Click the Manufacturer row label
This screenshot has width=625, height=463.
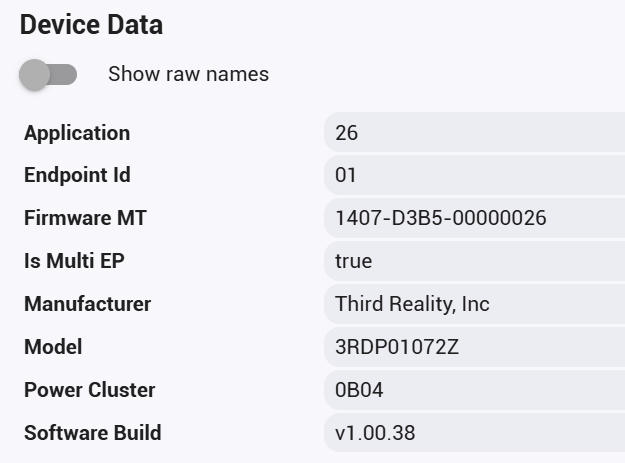(x=87, y=304)
